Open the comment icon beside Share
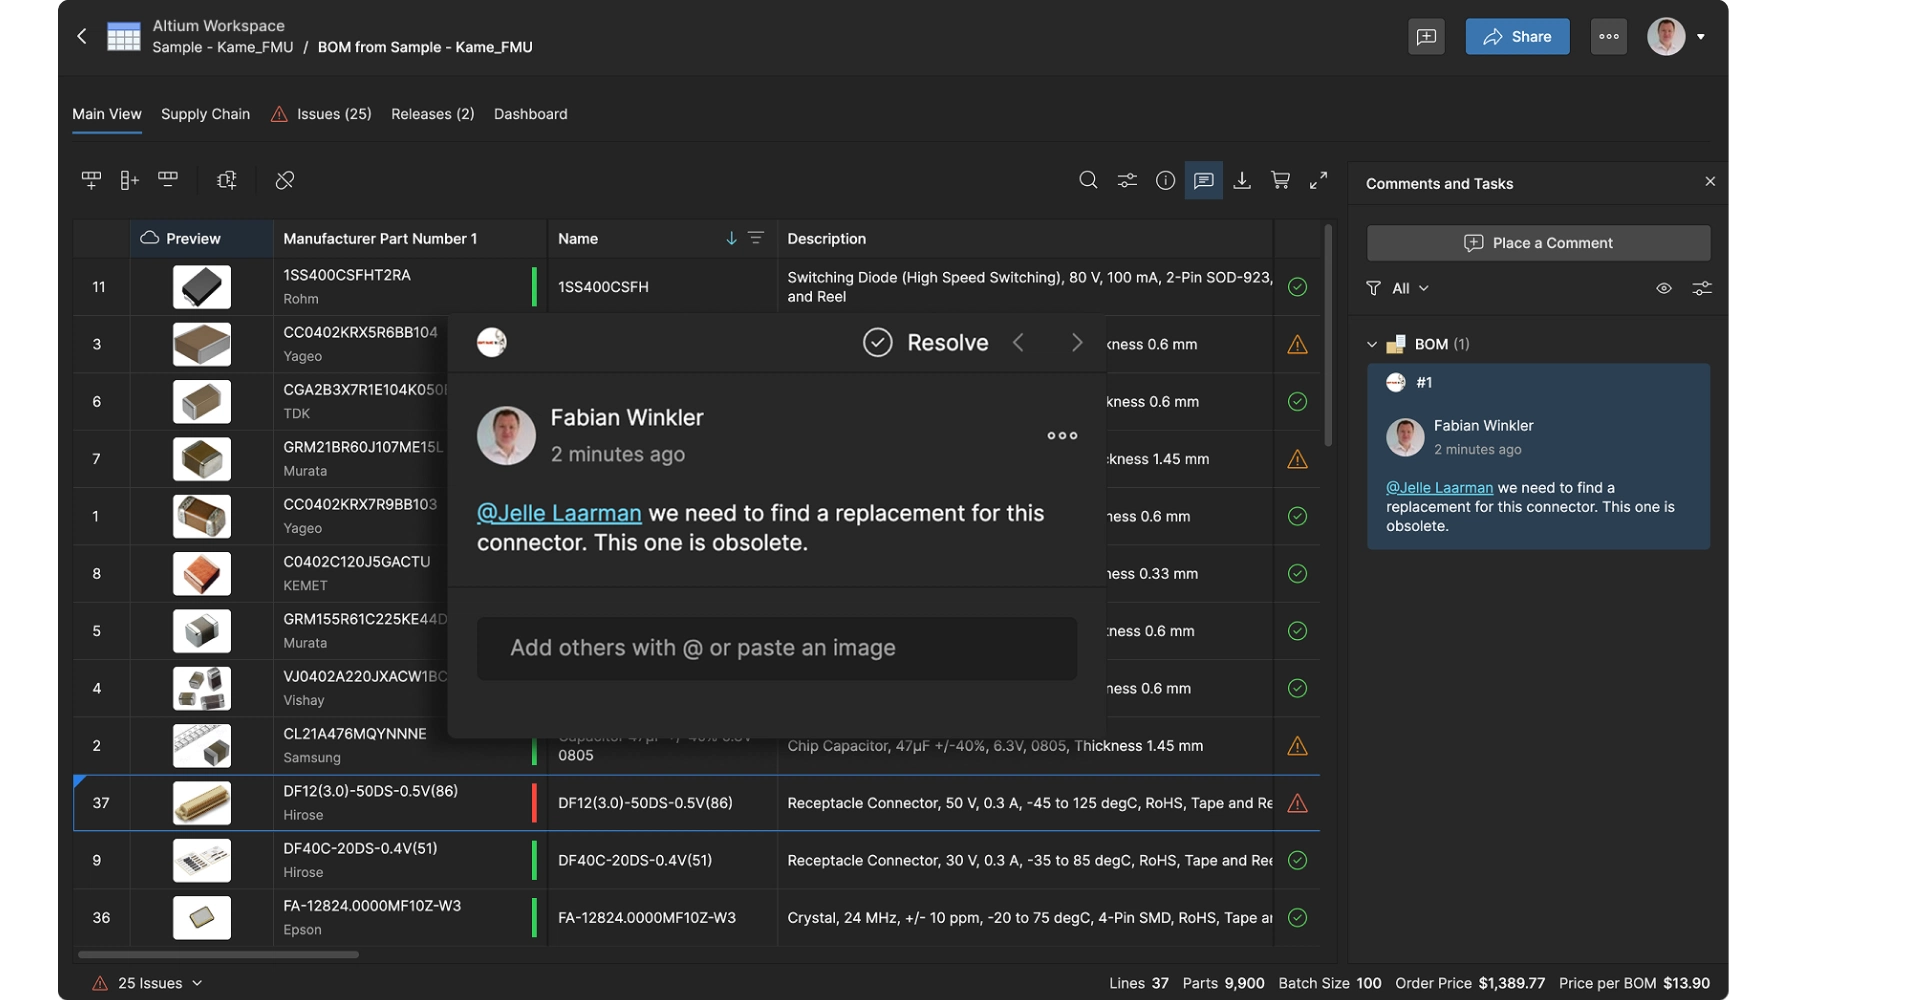 click(x=1426, y=37)
